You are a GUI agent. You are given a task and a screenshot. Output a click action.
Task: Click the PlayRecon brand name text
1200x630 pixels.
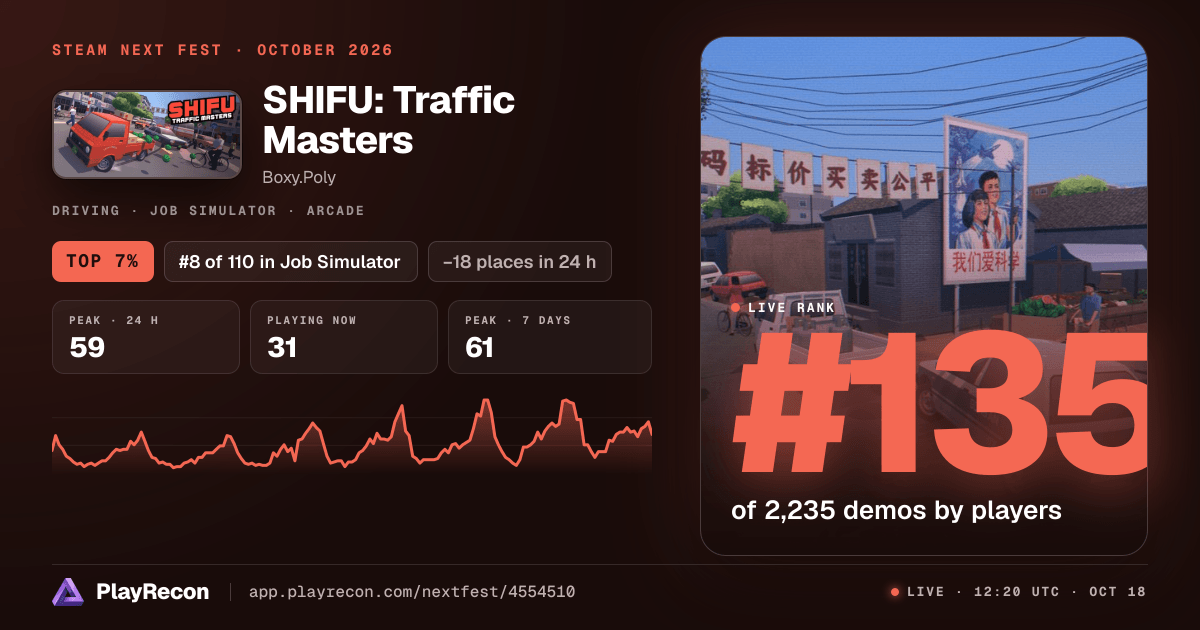coord(152,592)
